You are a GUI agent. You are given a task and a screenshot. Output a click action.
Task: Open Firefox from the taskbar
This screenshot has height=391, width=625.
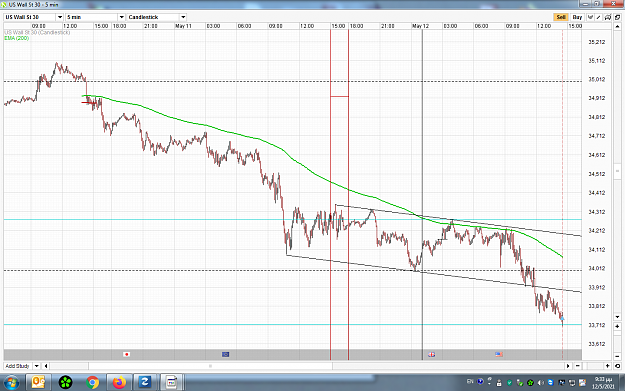tap(119, 383)
